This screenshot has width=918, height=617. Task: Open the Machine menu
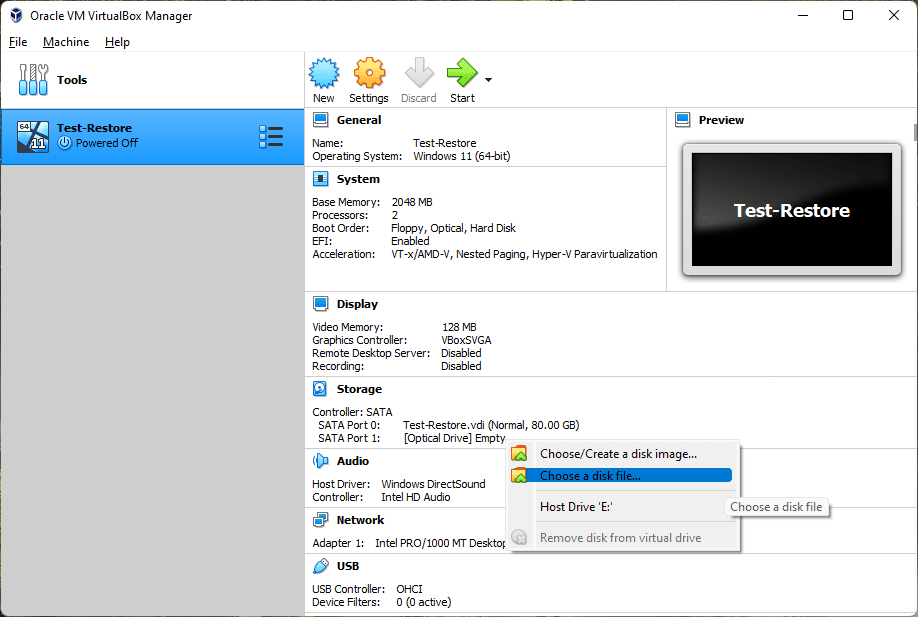coord(66,42)
